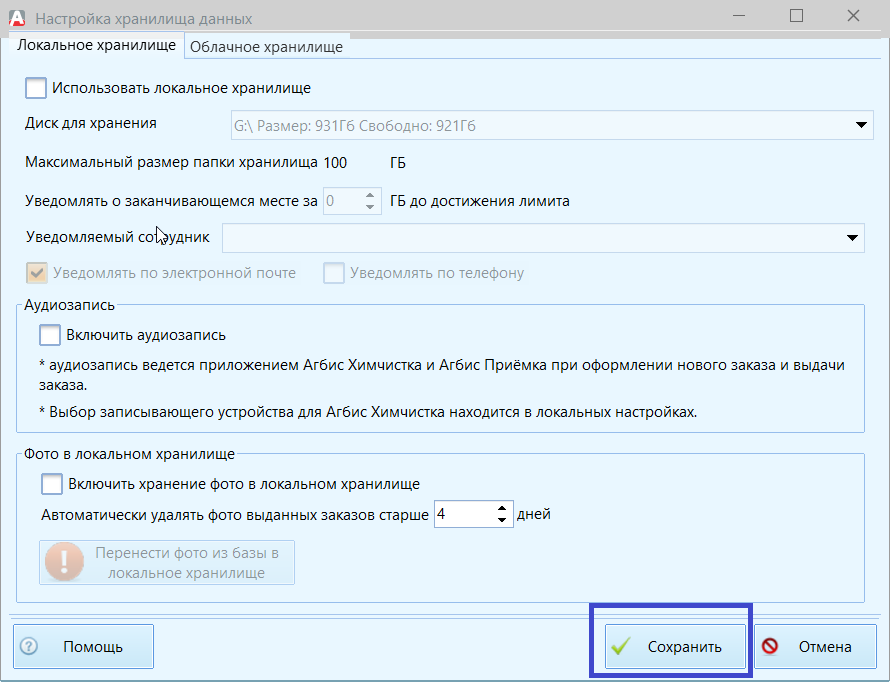Click the maximum folder size value 100
This screenshot has height=682, width=890.
pos(335,163)
